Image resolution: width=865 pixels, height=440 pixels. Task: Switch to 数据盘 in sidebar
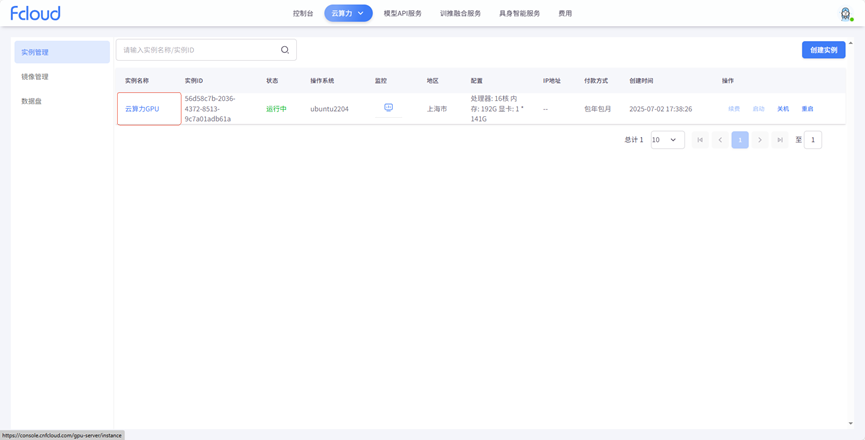[x=32, y=101]
